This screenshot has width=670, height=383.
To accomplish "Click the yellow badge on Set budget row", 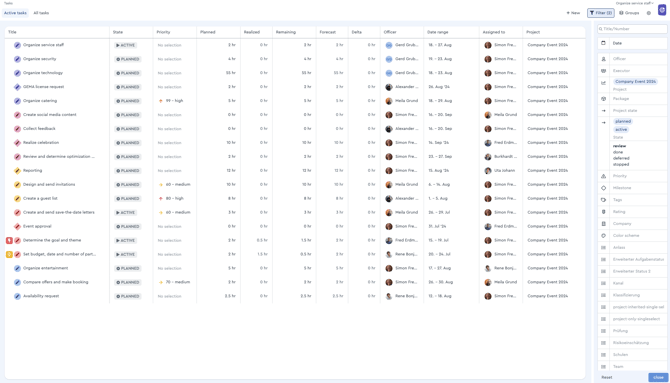I will tap(9, 254).
